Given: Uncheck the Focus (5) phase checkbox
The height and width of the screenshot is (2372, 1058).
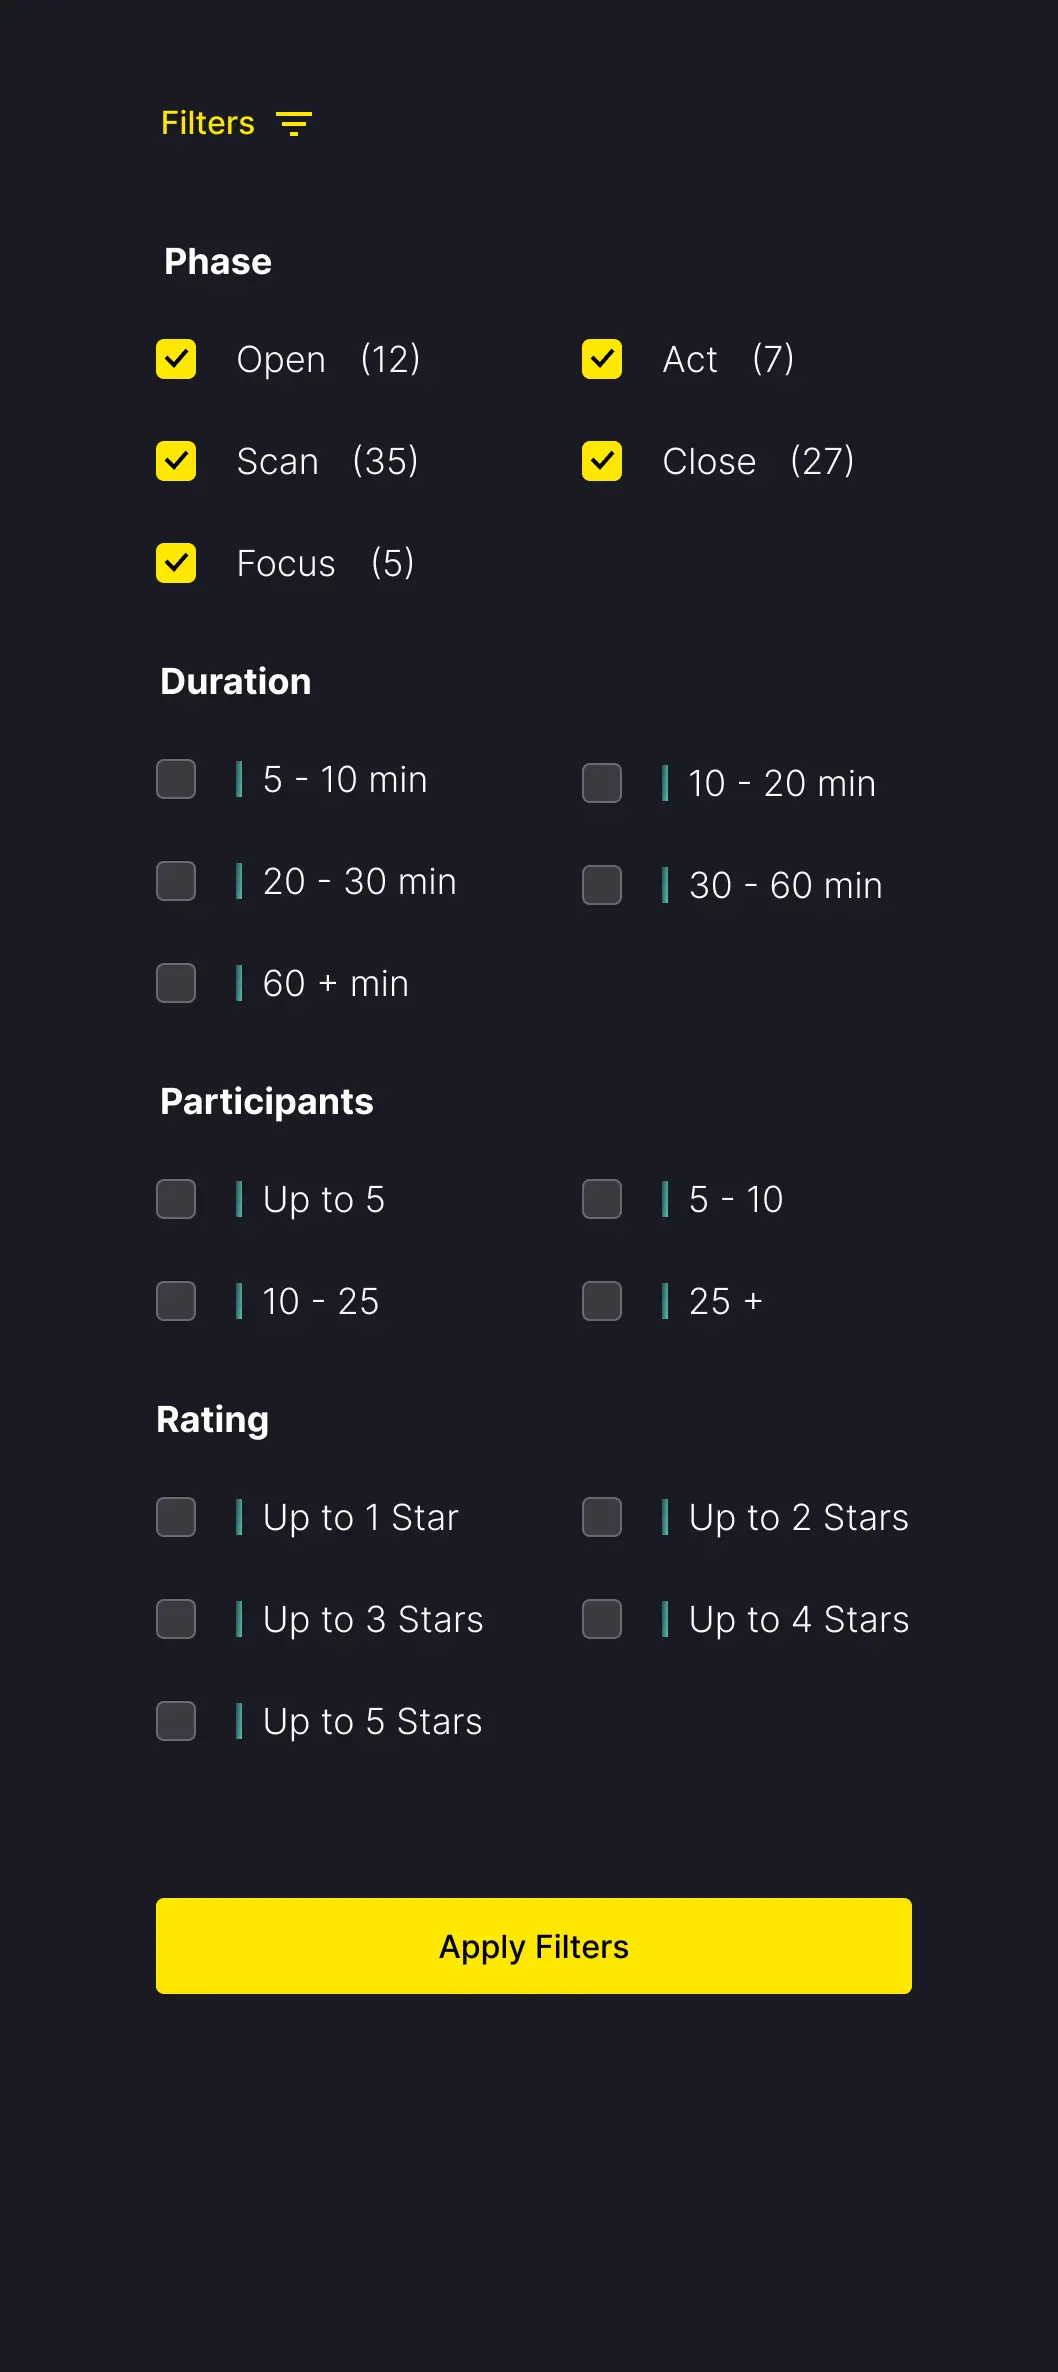Looking at the screenshot, I should click(176, 563).
